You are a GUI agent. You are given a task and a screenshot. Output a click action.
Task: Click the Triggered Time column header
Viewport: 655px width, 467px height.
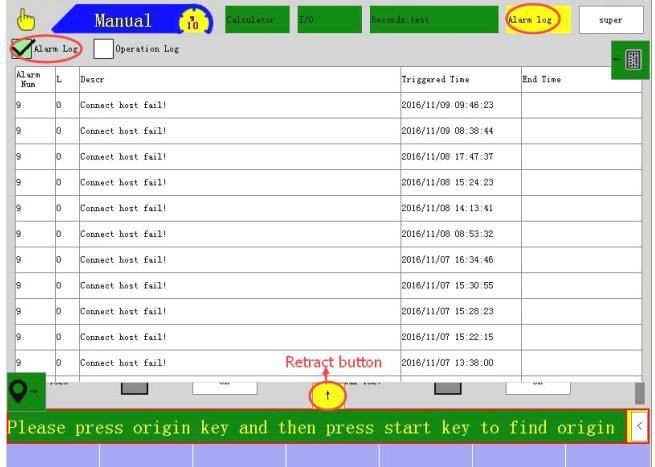[x=458, y=78]
